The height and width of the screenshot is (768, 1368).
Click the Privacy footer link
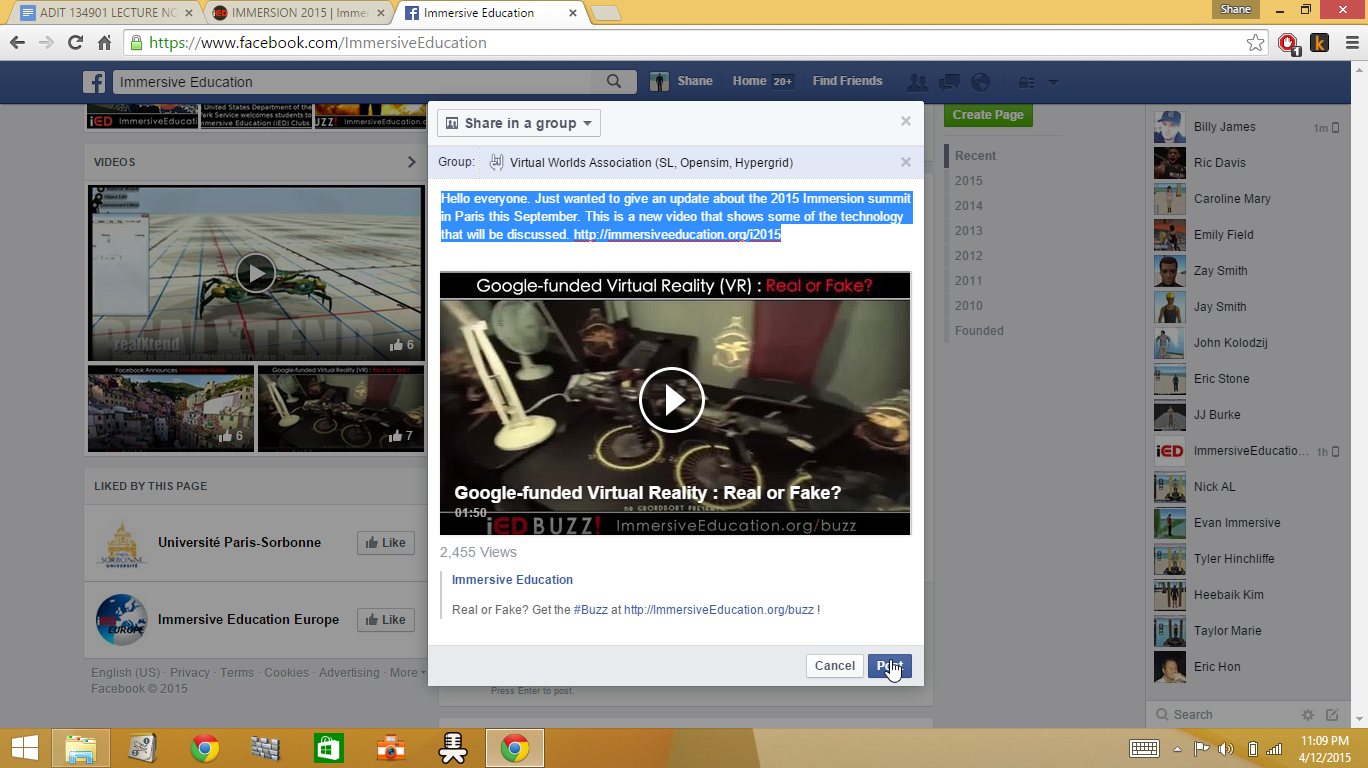[190, 673]
